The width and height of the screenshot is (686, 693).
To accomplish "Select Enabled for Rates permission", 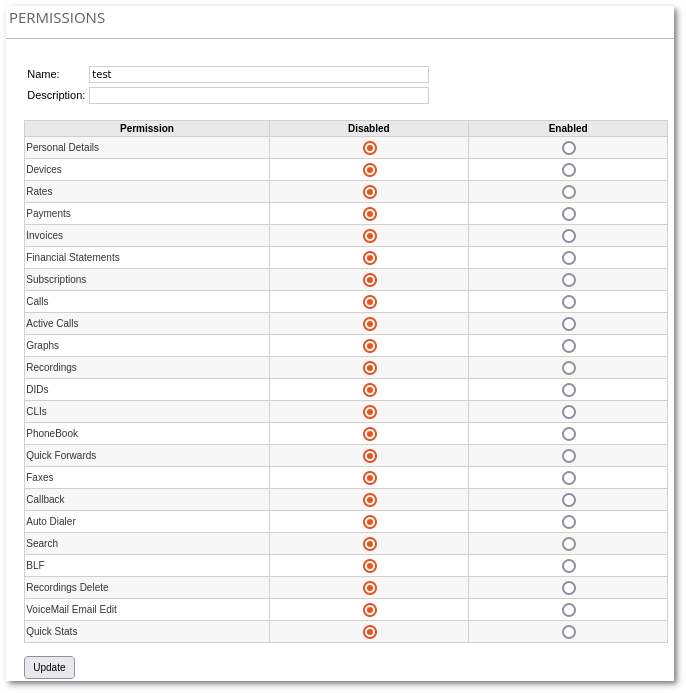I will (x=569, y=192).
